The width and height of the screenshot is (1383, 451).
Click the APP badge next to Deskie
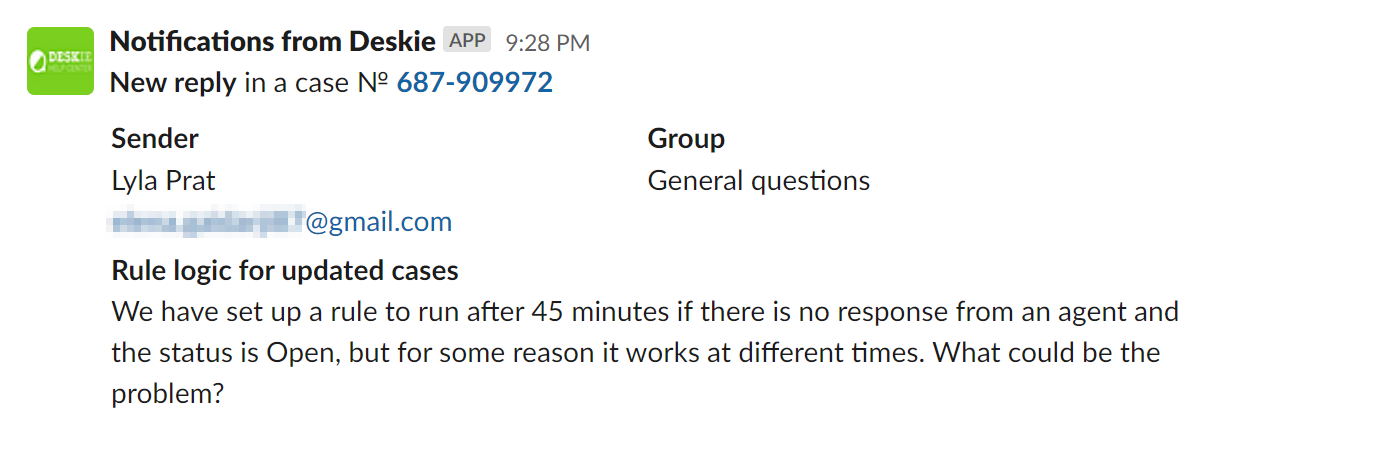(467, 41)
